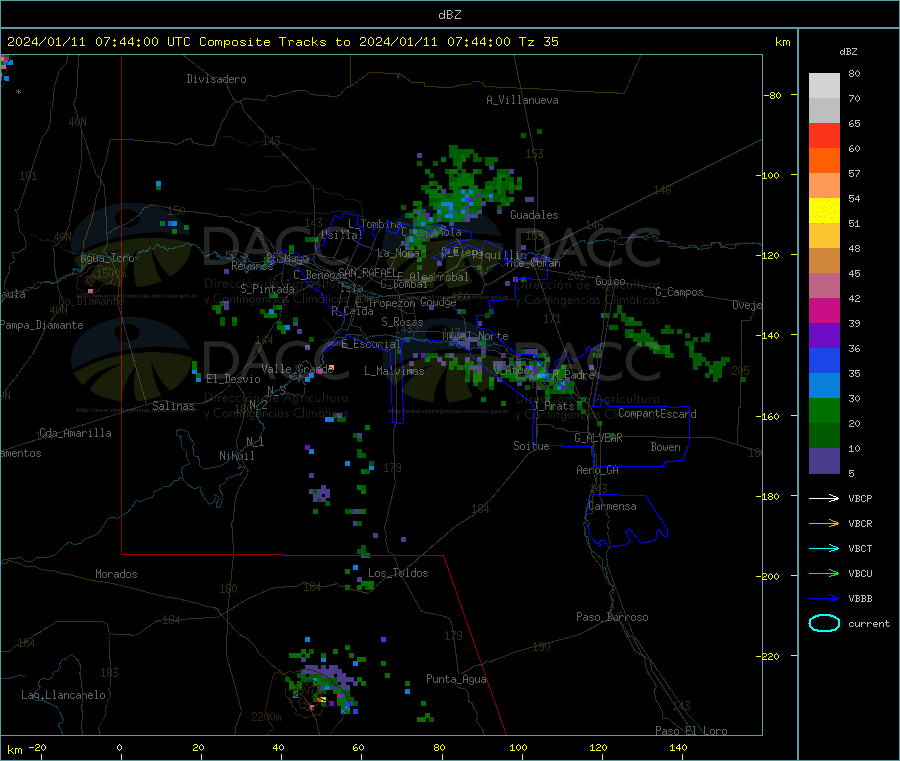
Task: Click the Soitue place label
Action: coord(531,446)
